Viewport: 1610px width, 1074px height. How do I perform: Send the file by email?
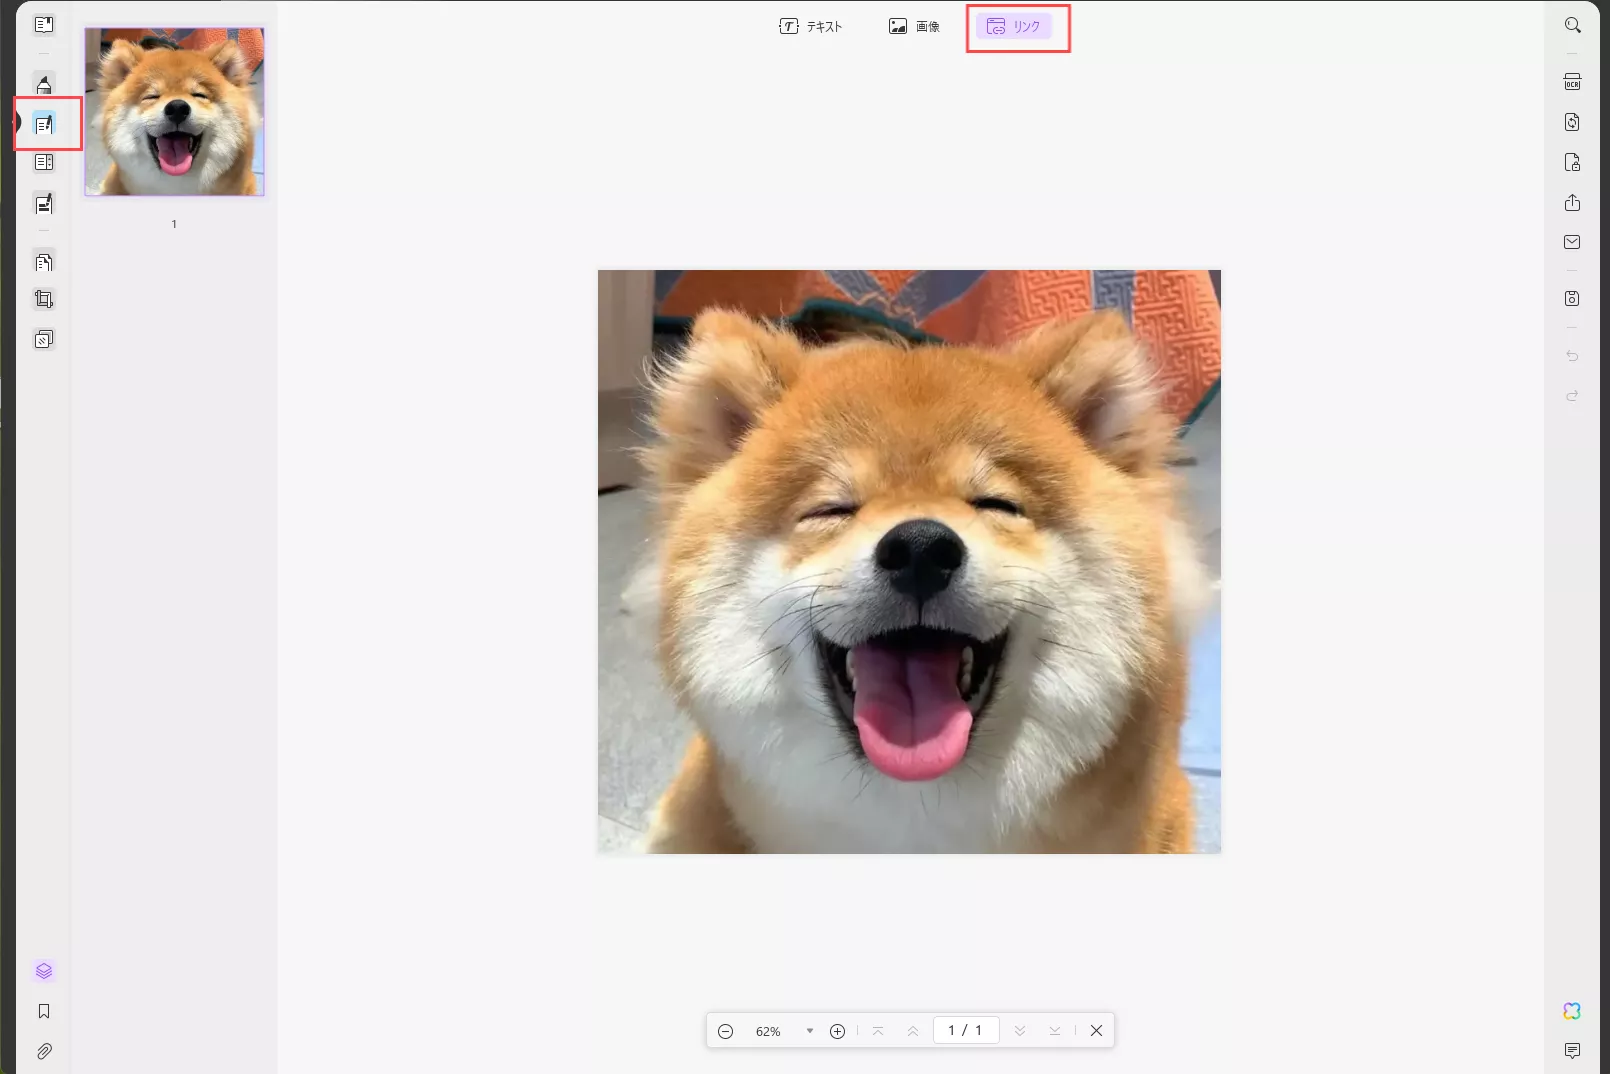(1572, 242)
